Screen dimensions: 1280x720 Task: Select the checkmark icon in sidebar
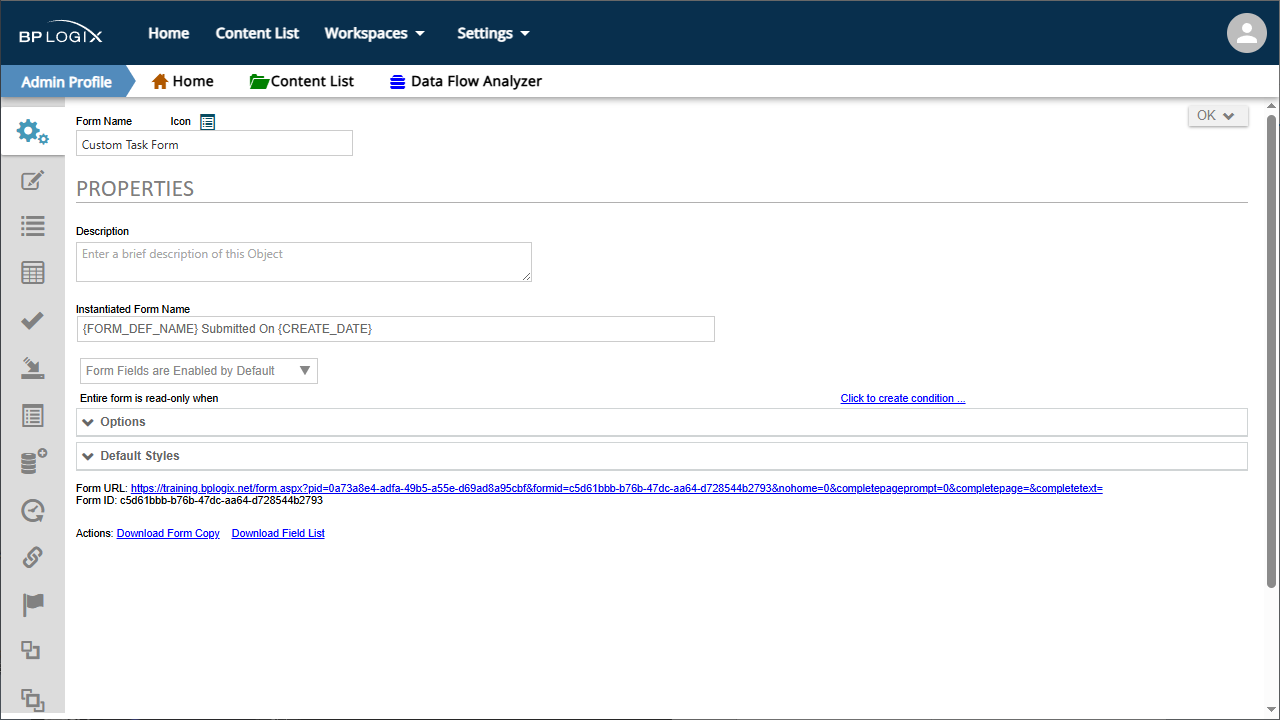(33, 320)
